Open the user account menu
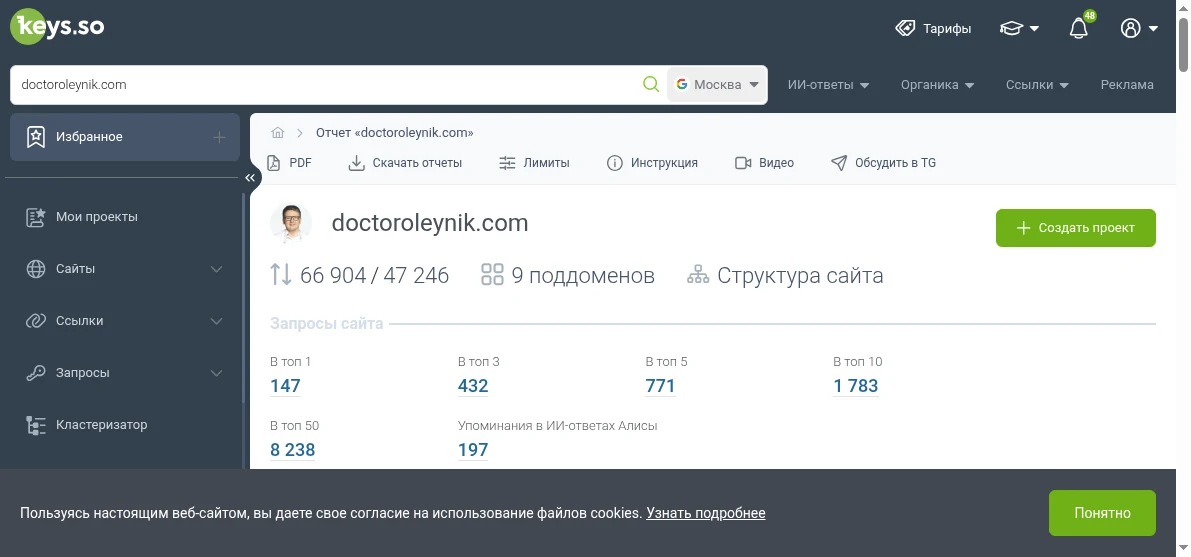 coord(1139,29)
